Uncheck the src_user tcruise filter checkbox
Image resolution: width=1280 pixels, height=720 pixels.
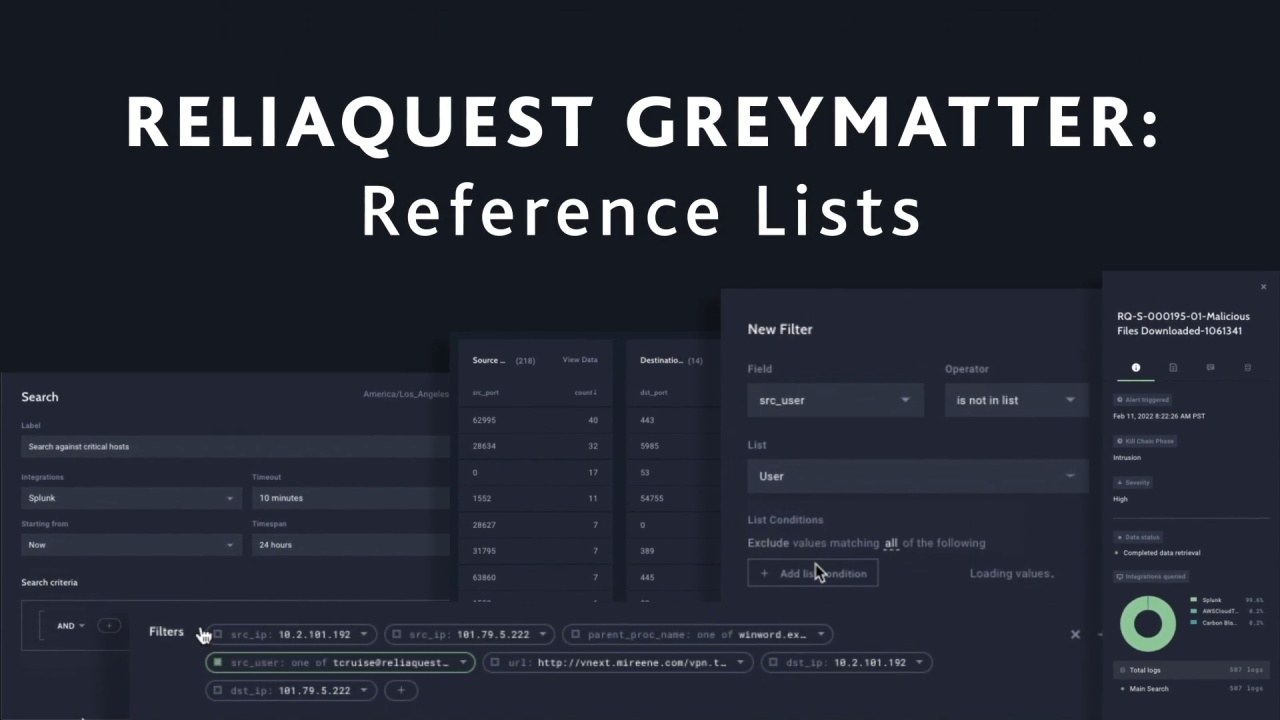(x=218, y=662)
